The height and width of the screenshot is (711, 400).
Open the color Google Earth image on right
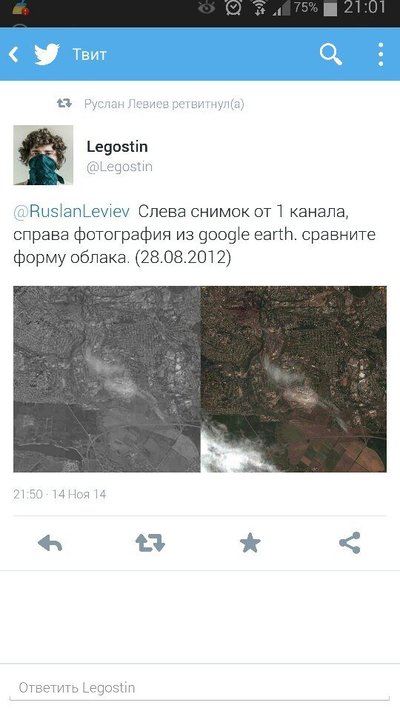point(294,379)
